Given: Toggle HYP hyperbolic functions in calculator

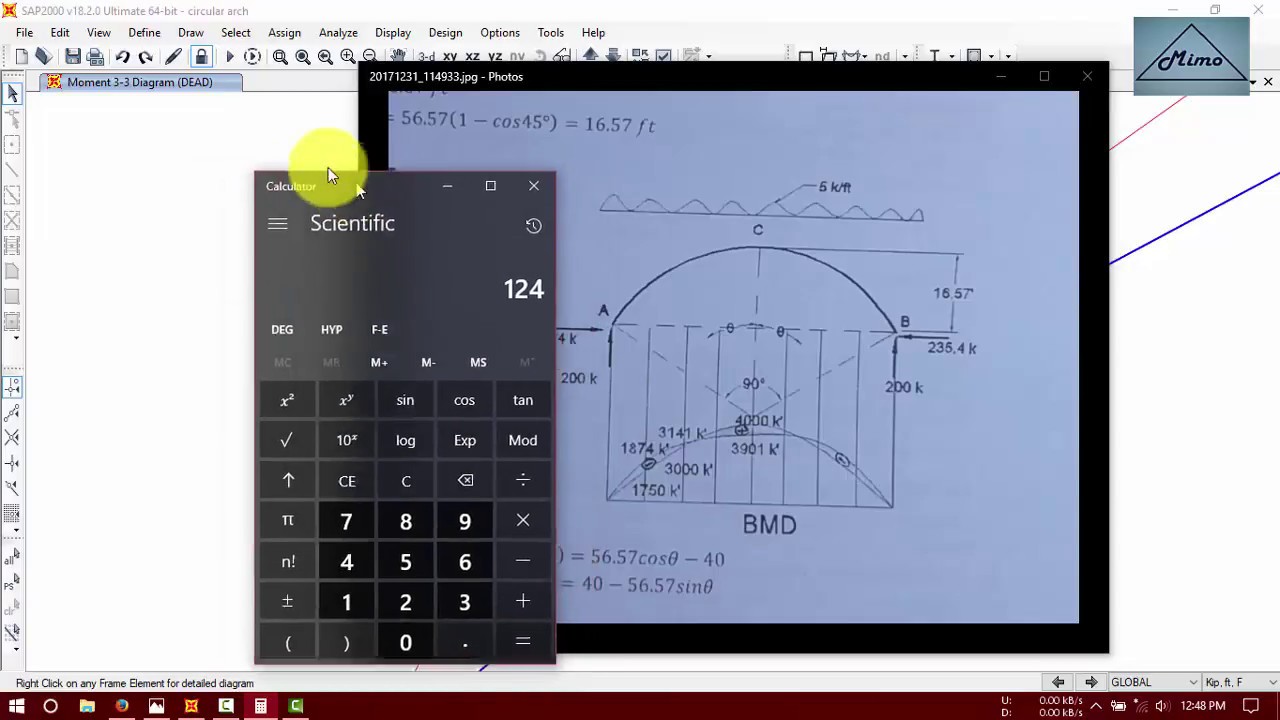Looking at the screenshot, I should click(x=331, y=329).
